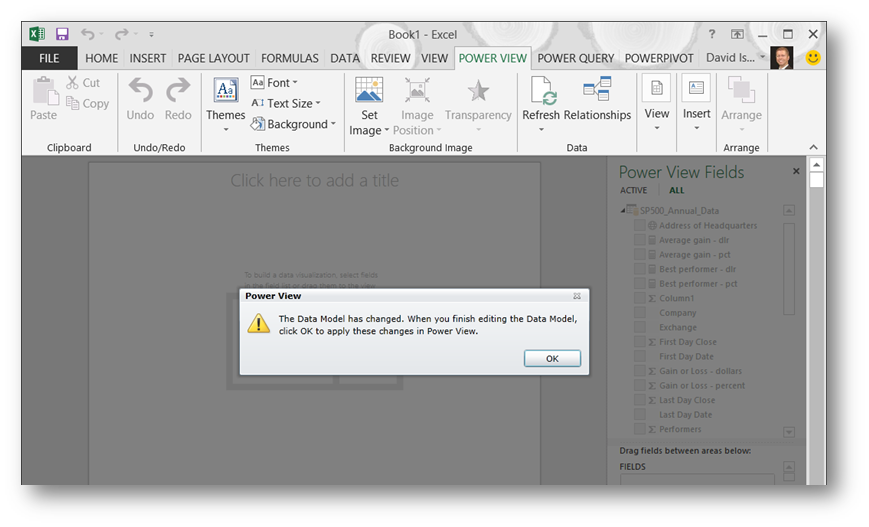Open the Insert group dropdown
Image resolution: width=869 pixels, height=527 pixels.
pos(697,104)
